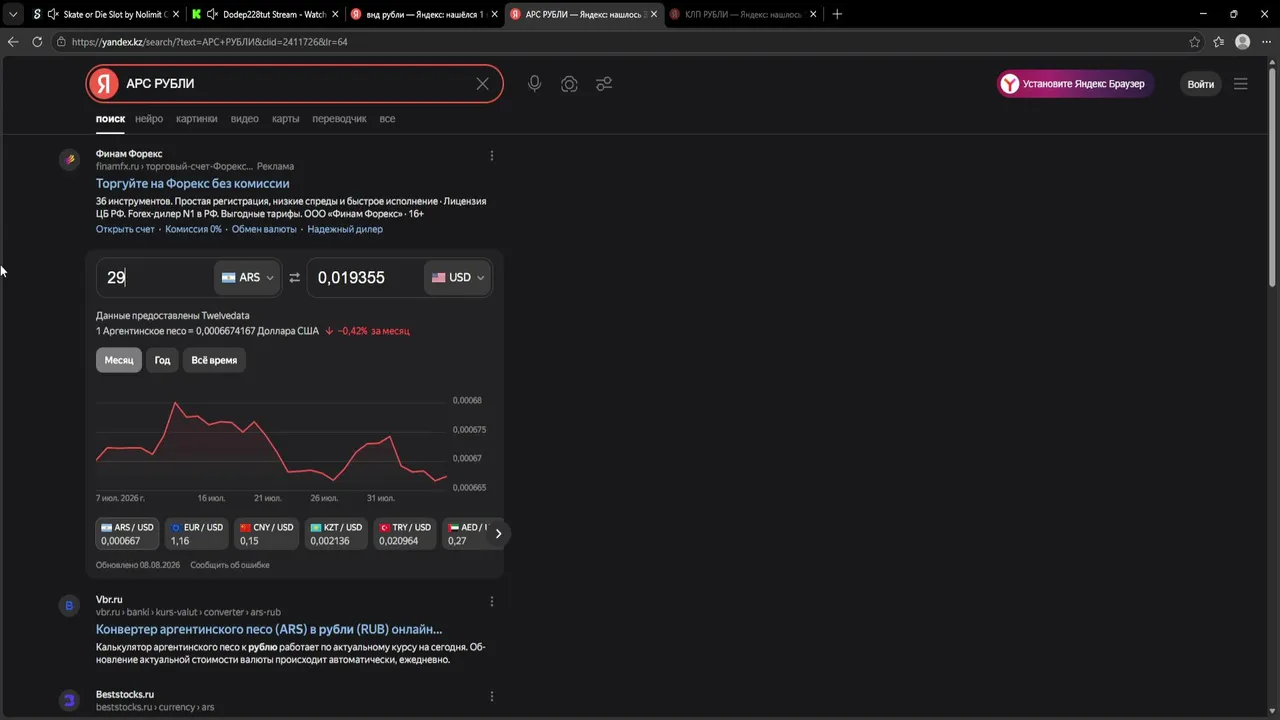Open the tab search dropdown arrow
This screenshot has height=720, width=1280.
point(12,14)
